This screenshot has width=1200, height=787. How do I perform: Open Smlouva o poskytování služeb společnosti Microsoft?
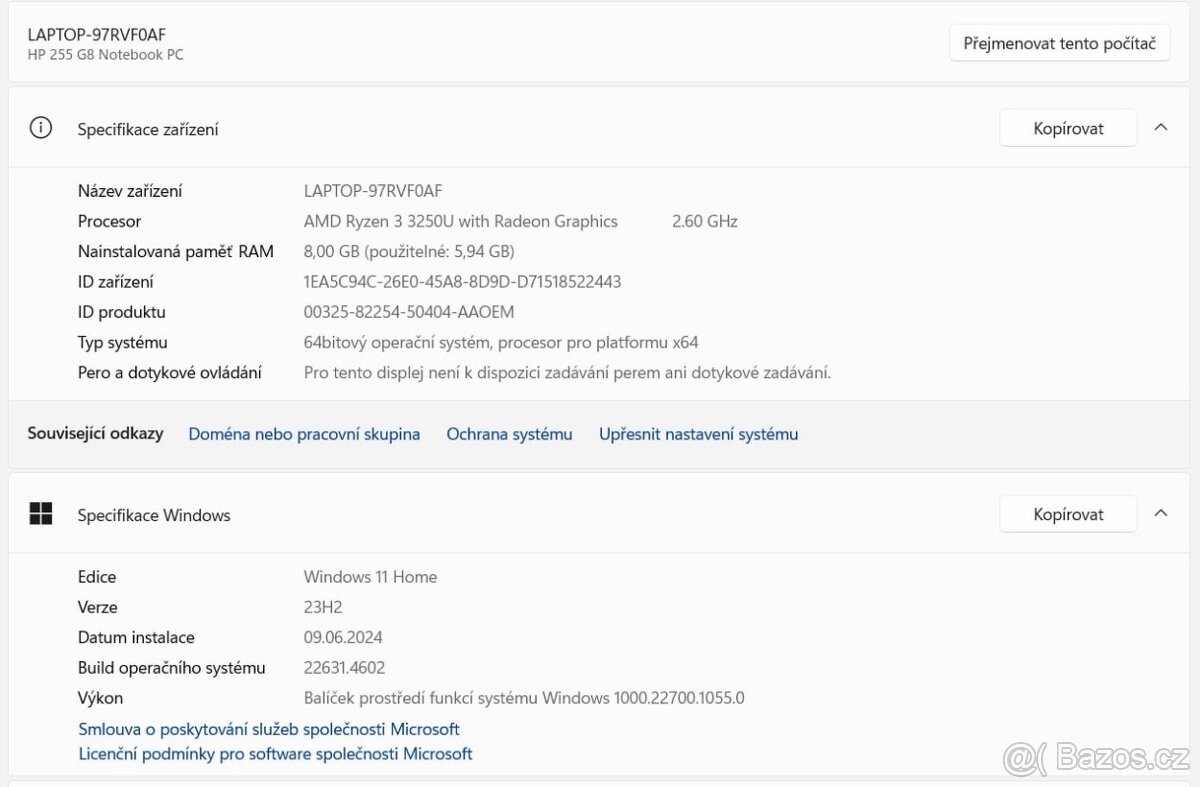269,729
